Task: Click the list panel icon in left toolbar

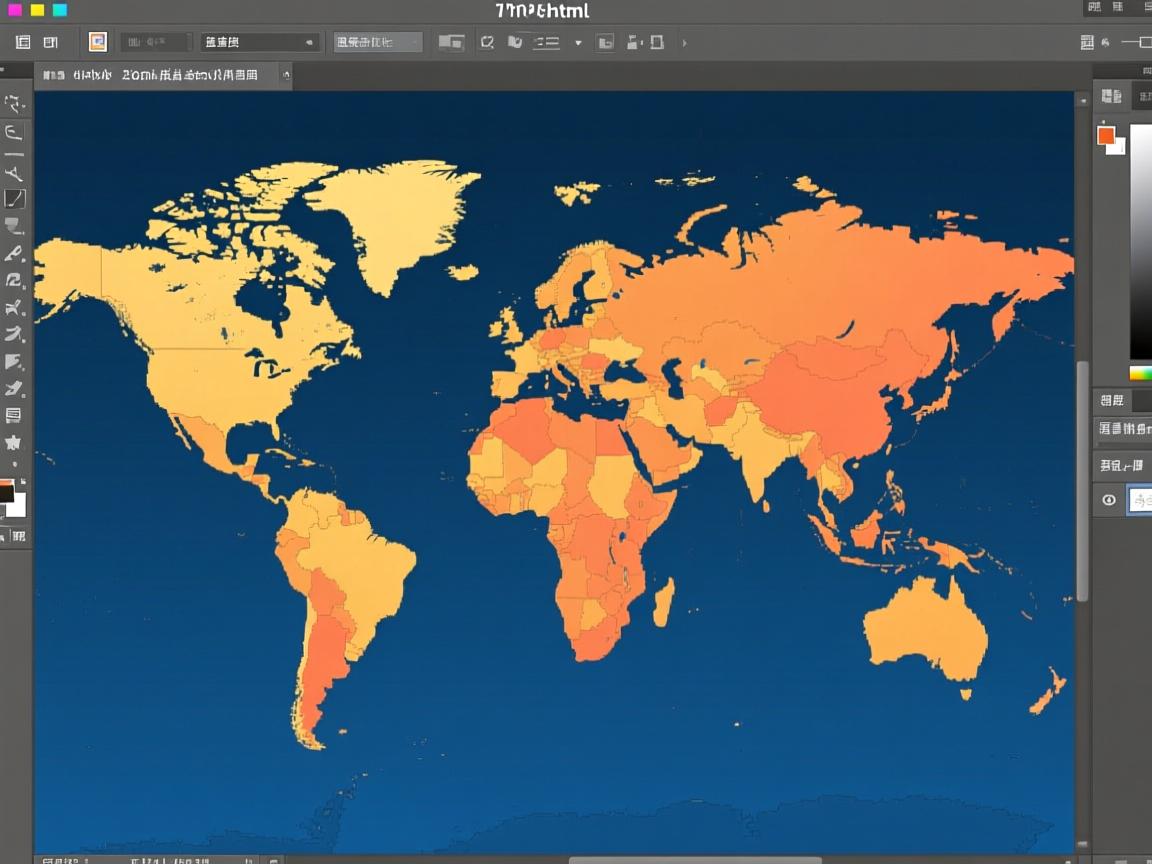Action: coord(14,415)
